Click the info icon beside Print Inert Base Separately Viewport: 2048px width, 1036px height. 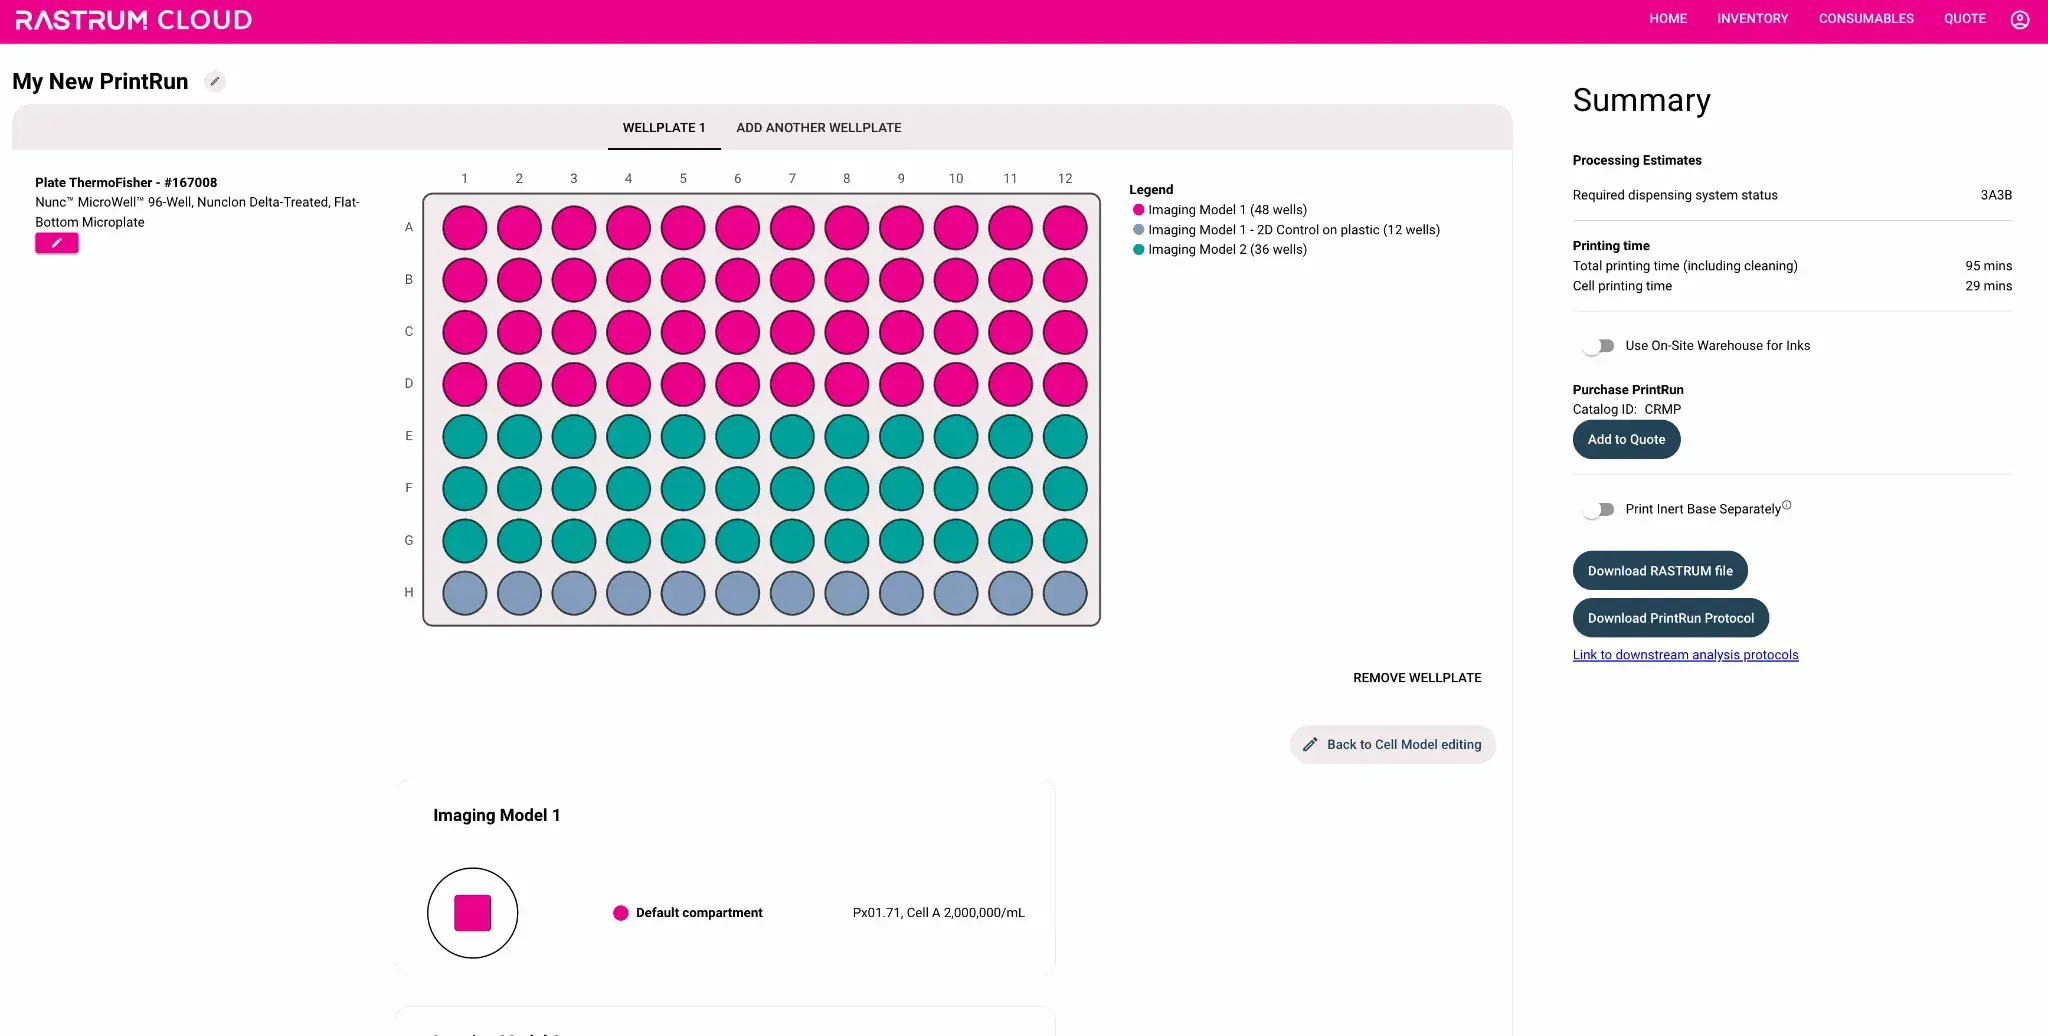click(x=1786, y=504)
